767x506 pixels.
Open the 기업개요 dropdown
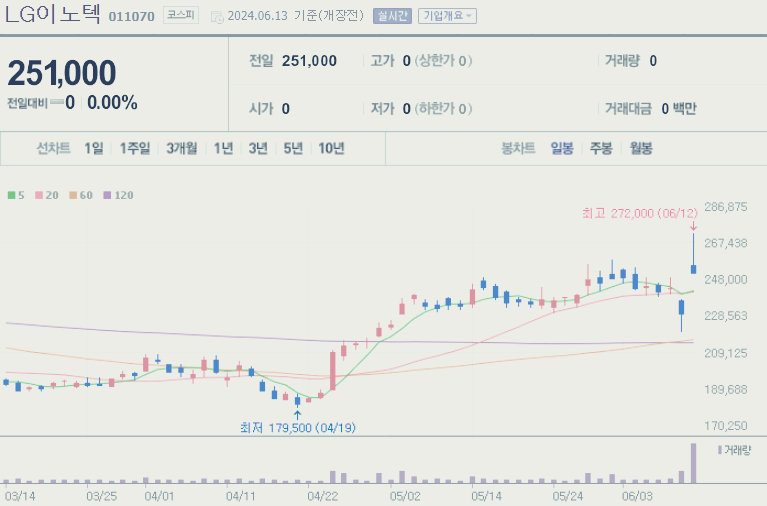click(447, 16)
